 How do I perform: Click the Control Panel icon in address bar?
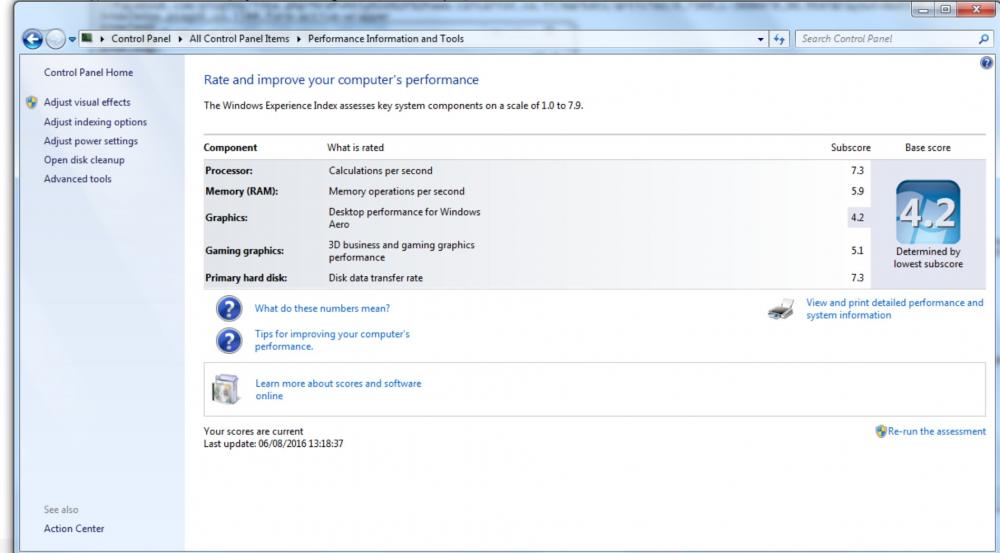(x=87, y=38)
